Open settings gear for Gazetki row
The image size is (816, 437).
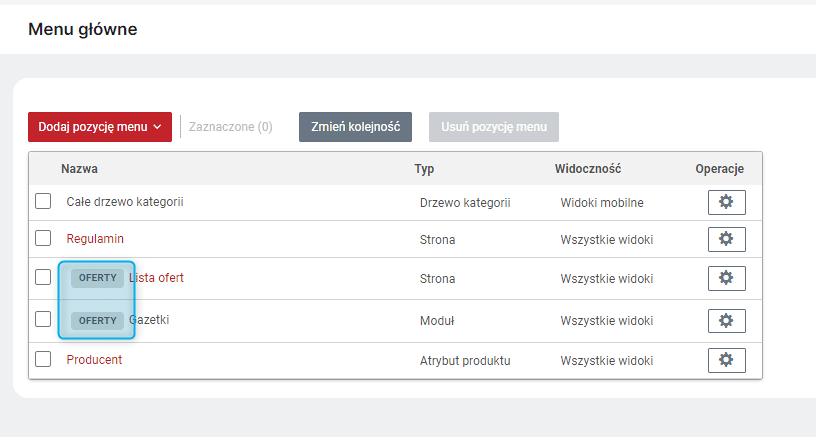pyautogui.click(x=726, y=320)
